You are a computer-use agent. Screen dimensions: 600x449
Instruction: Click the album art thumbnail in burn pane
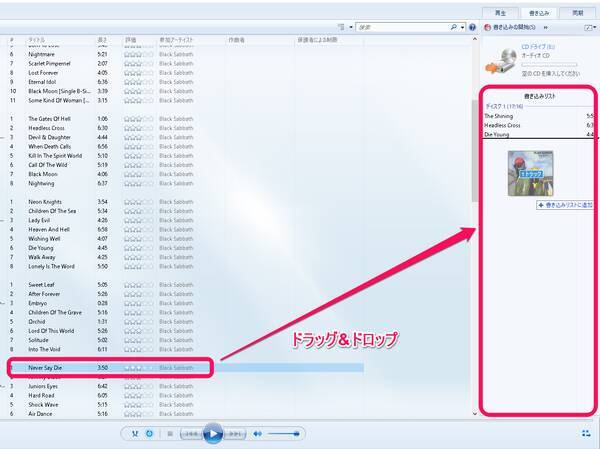click(x=530, y=173)
